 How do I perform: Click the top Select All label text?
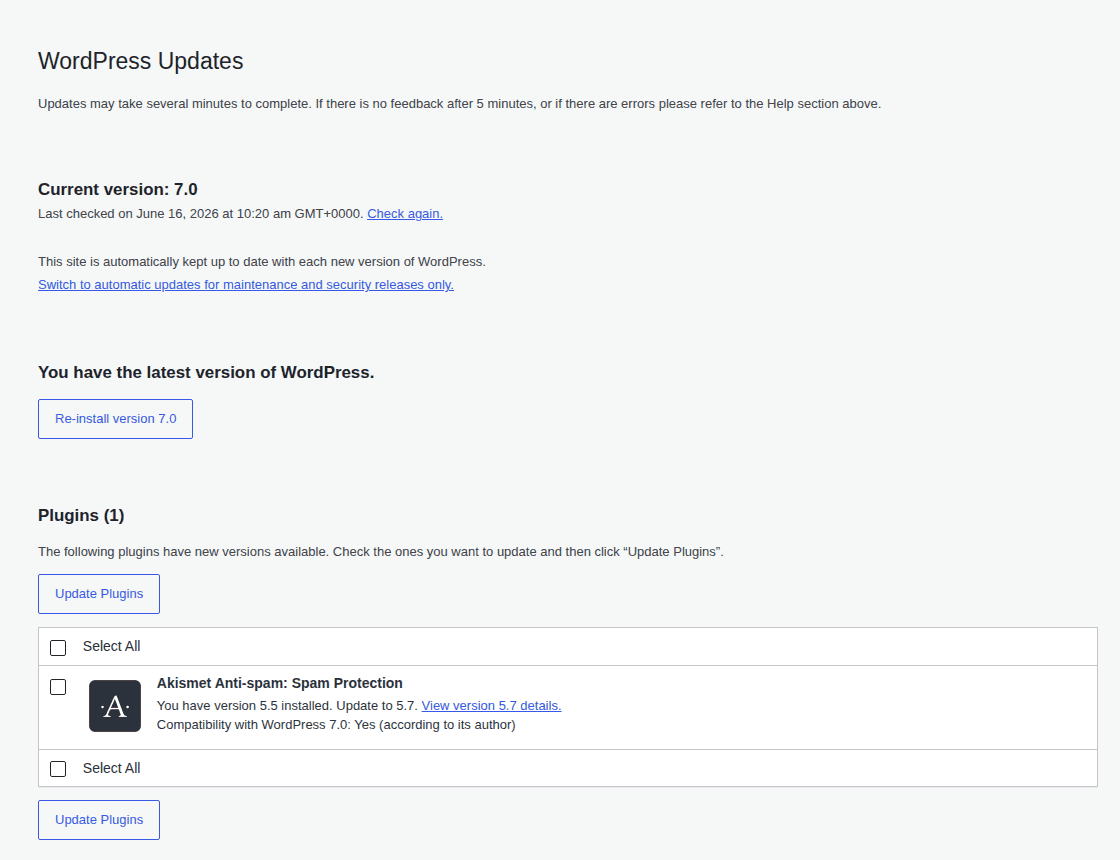click(x=111, y=646)
